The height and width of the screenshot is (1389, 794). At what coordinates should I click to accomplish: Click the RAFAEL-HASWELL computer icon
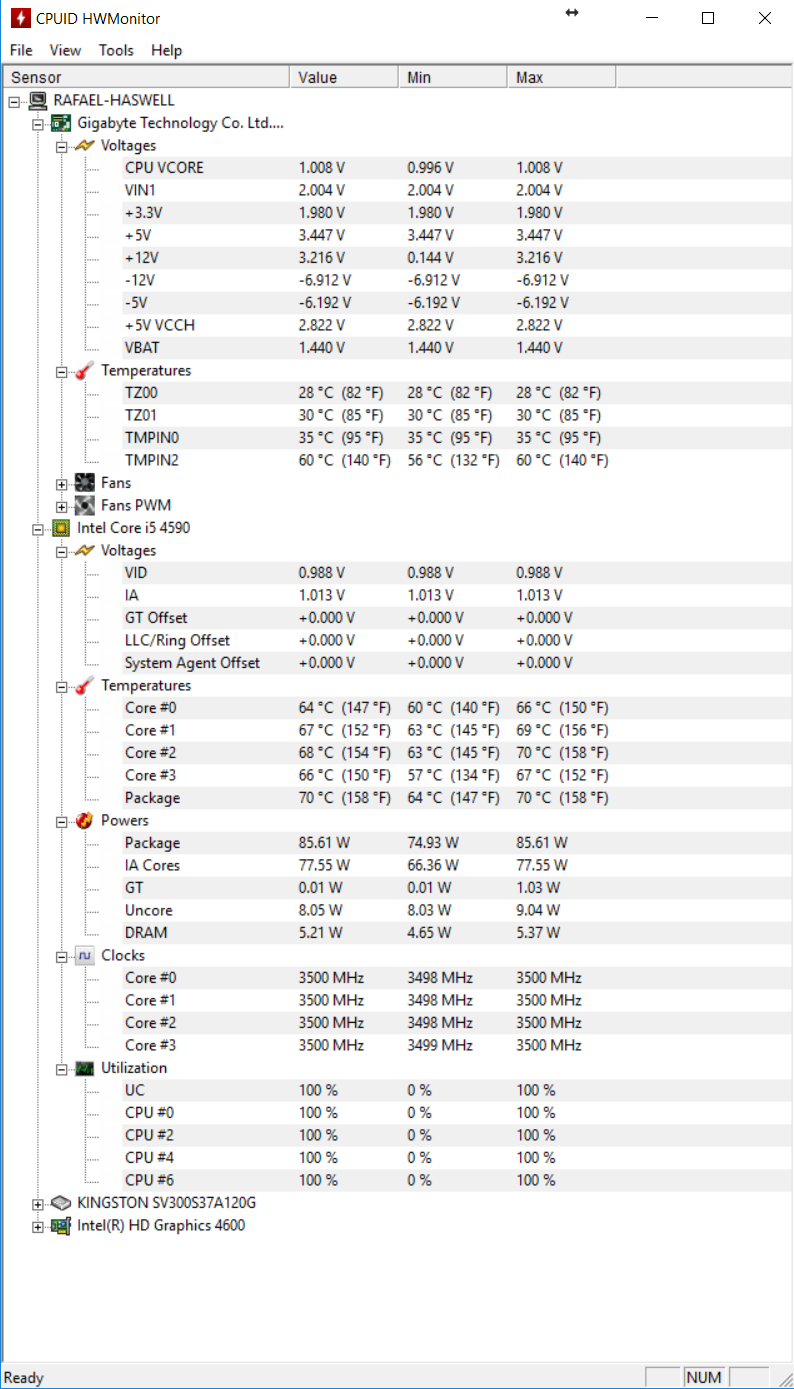38,100
